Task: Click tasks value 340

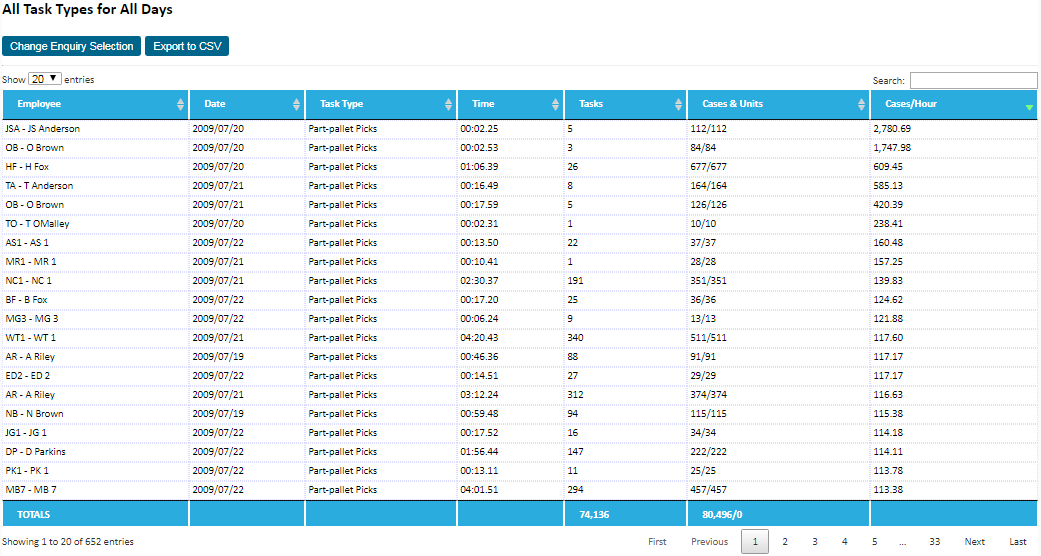Action: (x=575, y=338)
